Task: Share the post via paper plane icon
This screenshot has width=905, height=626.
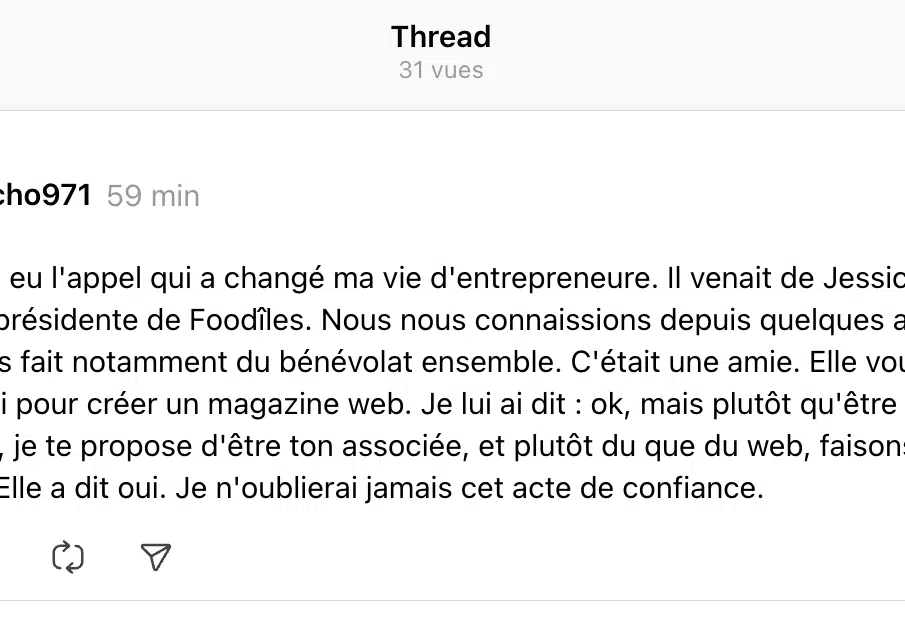Action: pyautogui.click(x=156, y=557)
